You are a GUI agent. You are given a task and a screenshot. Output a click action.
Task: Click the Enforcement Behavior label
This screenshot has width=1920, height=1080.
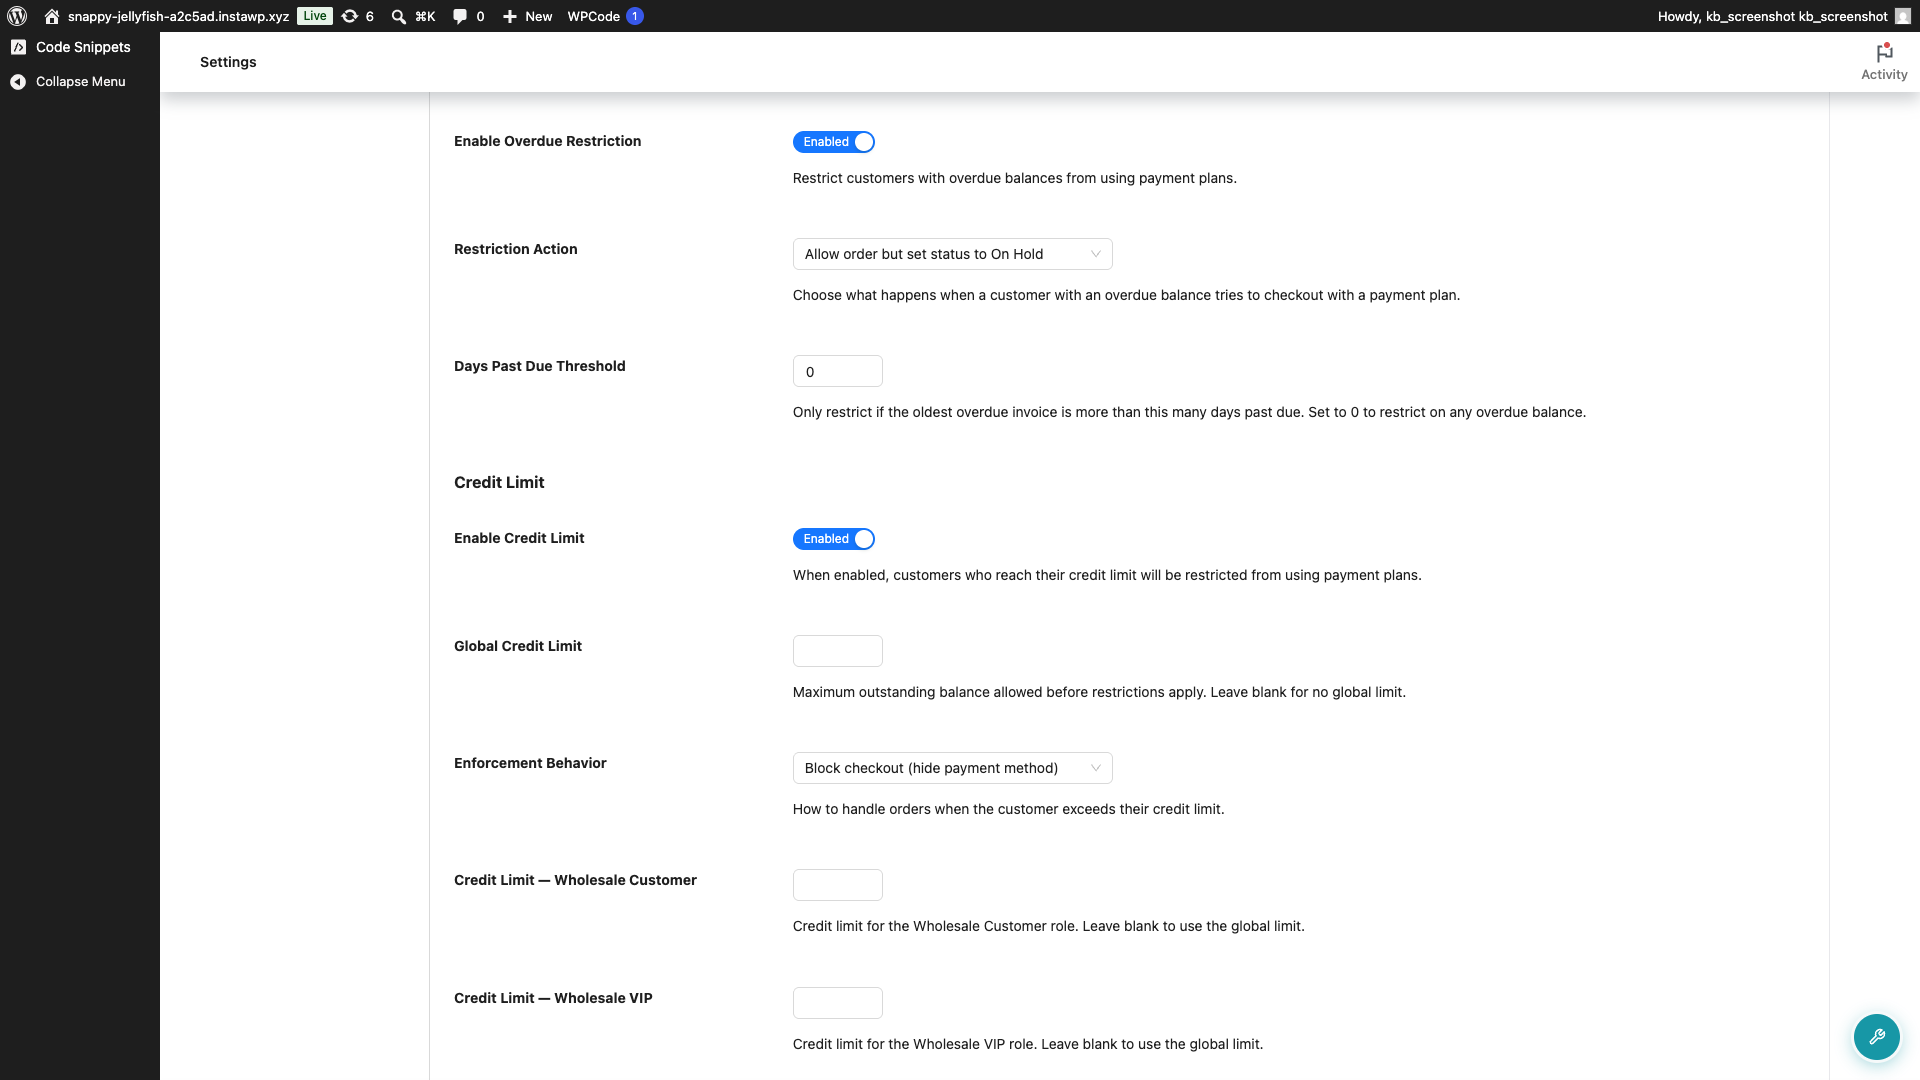point(530,763)
